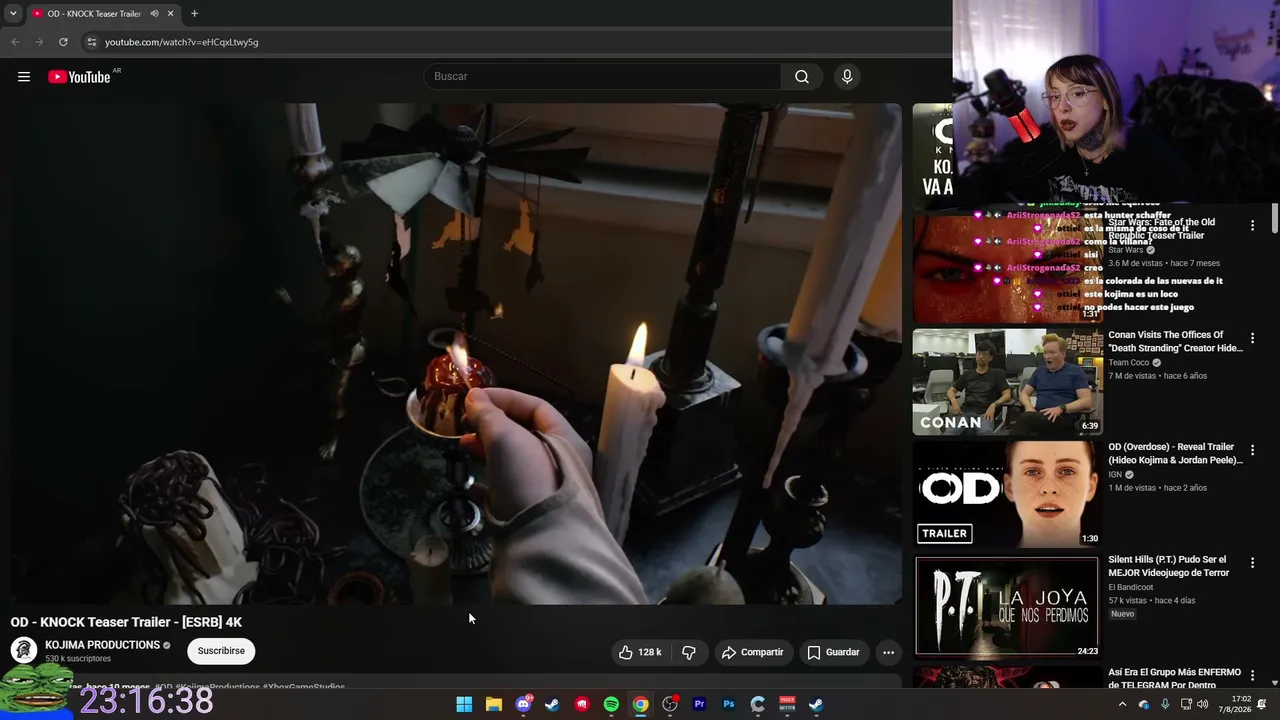Screen dimensions: 1280x720
Task: Open the Conan Visits Death Stranding thumbnail
Action: click(1007, 381)
